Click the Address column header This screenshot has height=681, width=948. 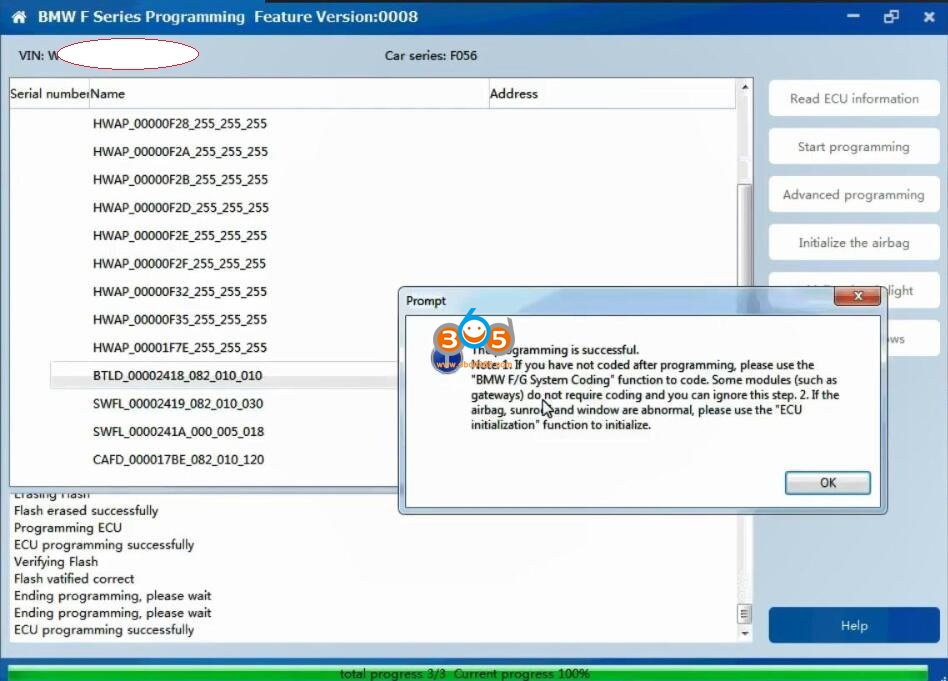[612, 94]
